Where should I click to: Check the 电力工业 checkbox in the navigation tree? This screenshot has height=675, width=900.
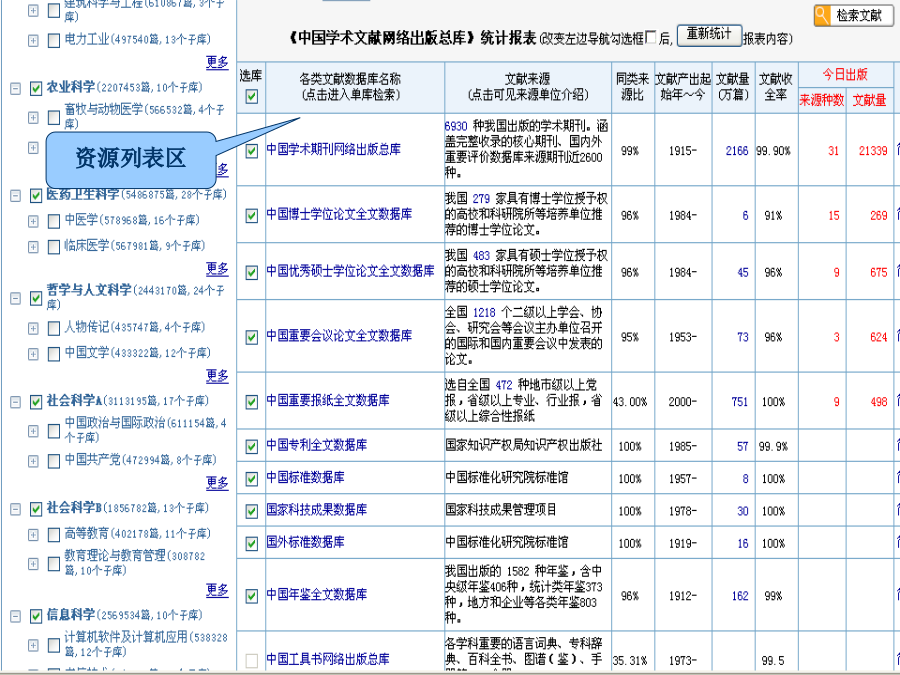[53, 40]
